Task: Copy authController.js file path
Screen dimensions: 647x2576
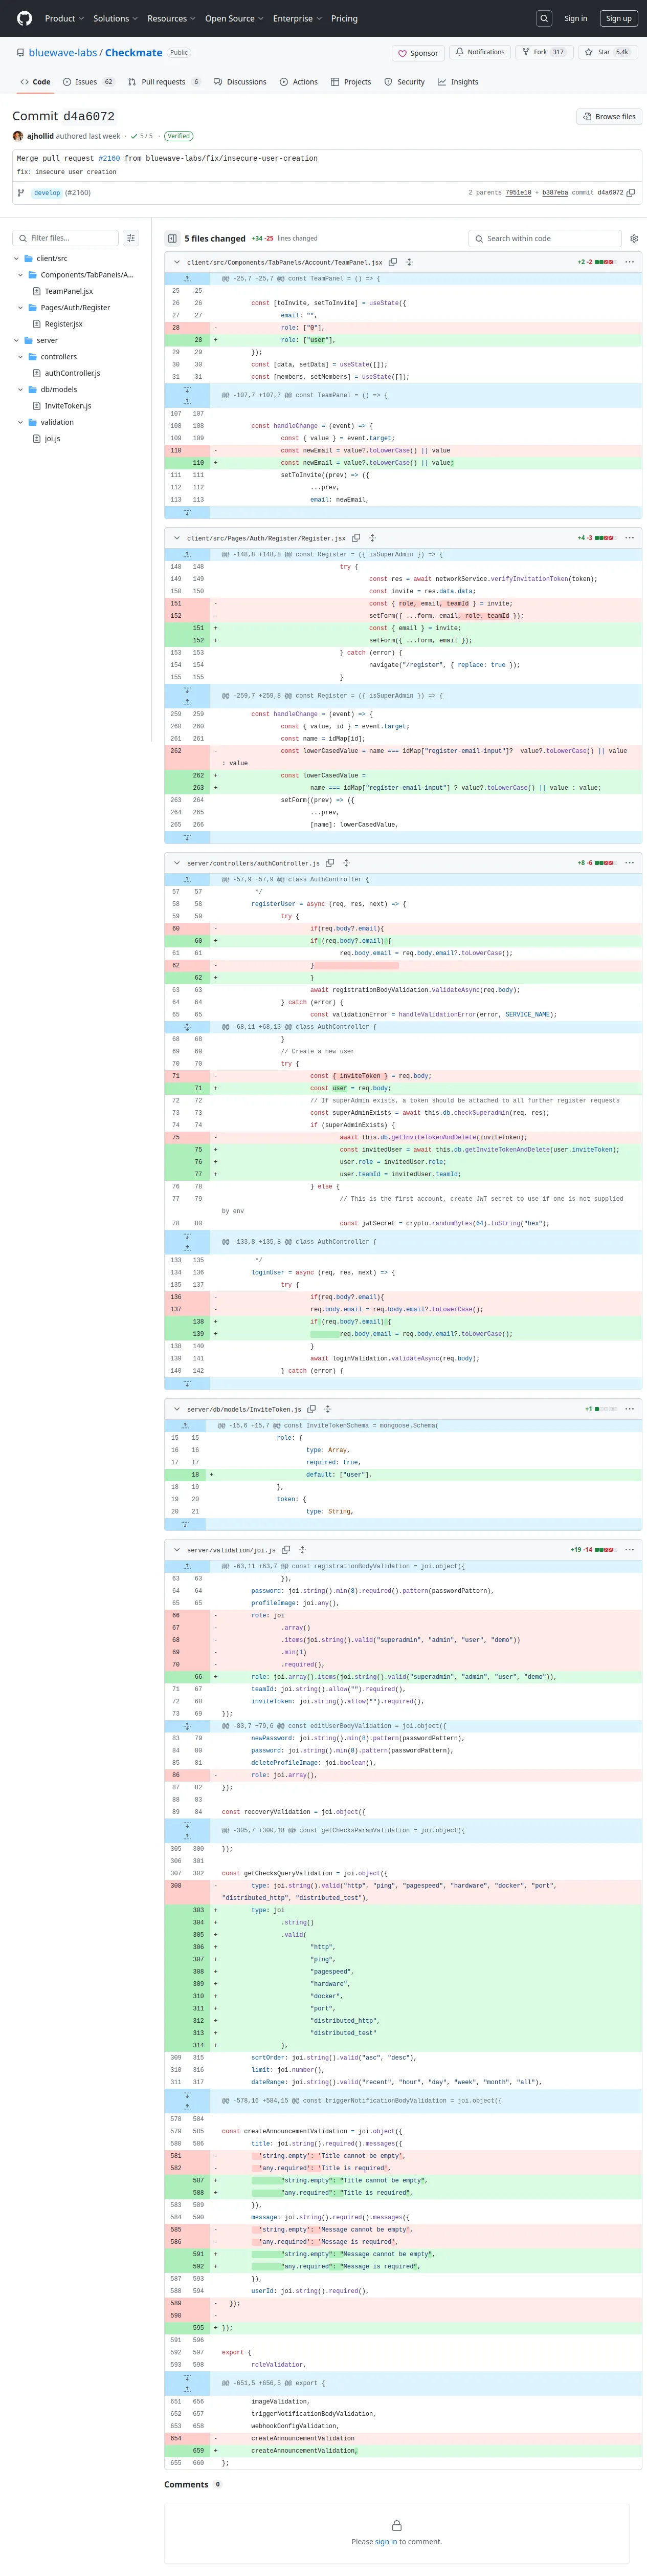Action: (330, 863)
